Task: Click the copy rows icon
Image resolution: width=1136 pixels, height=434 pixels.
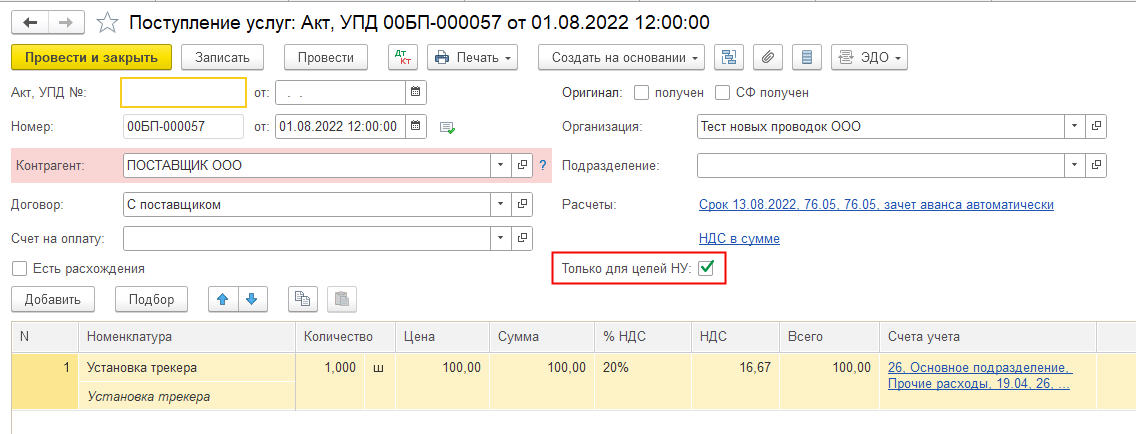Action: click(302, 299)
